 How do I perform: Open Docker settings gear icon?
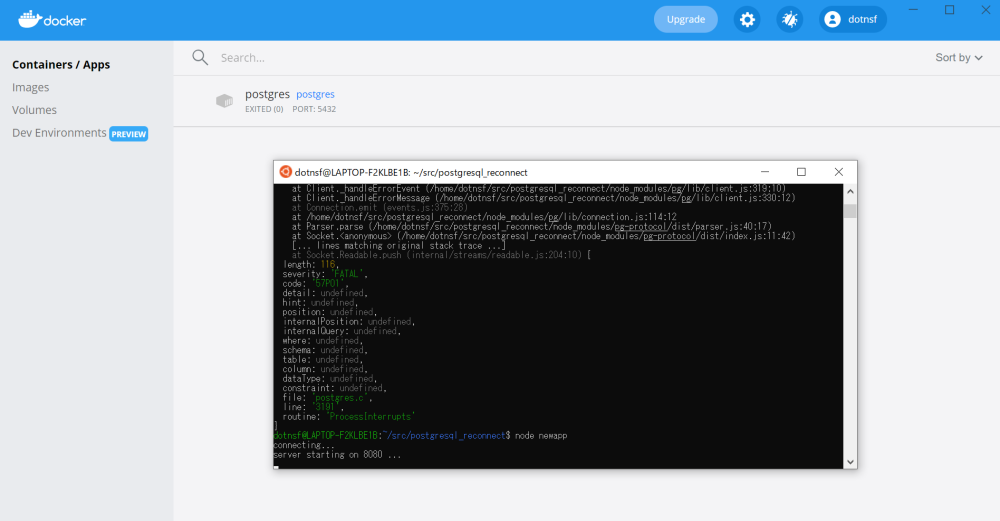pyautogui.click(x=747, y=20)
